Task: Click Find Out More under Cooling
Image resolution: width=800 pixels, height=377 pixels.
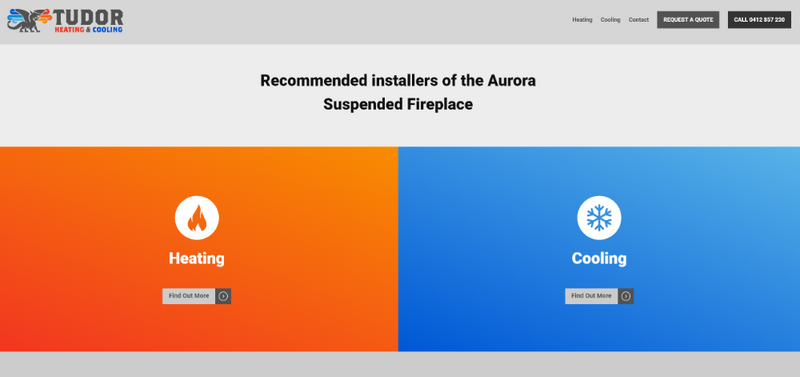Action: (591, 296)
